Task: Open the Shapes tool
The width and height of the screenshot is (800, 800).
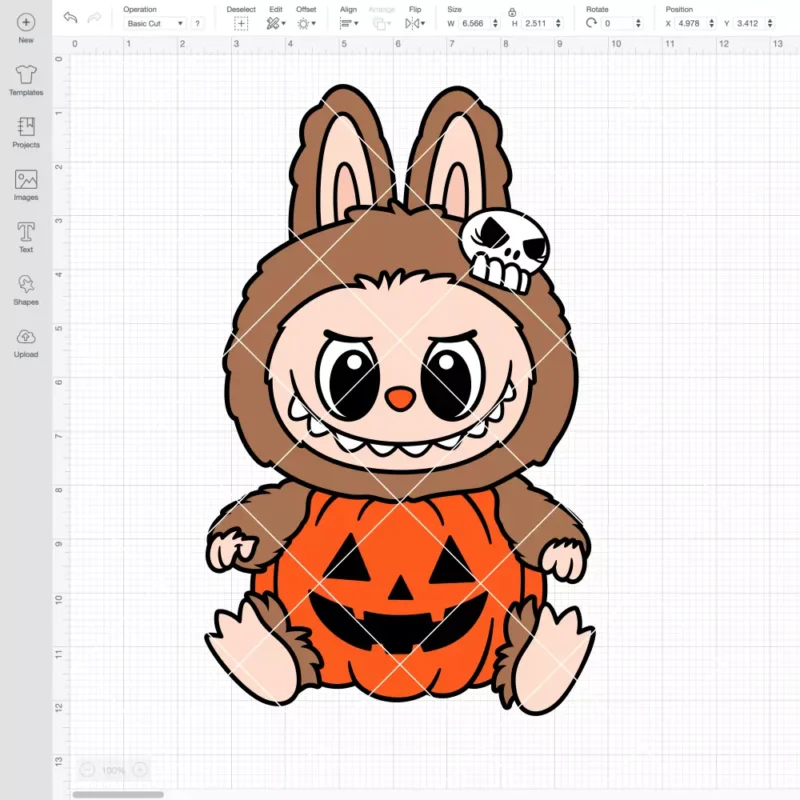Action: [x=26, y=284]
